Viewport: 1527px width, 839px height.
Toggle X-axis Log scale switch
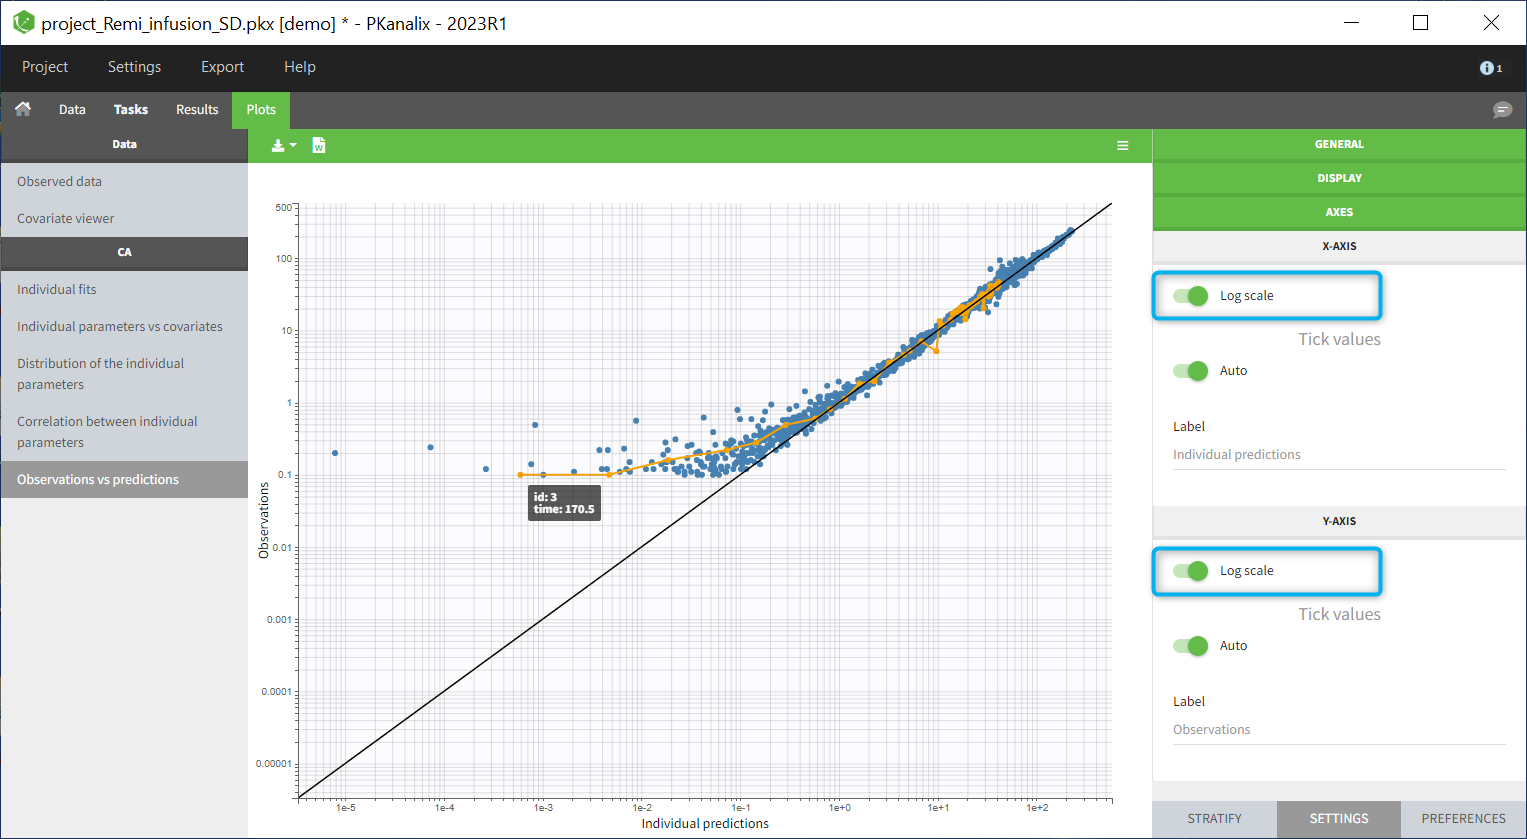pos(1191,296)
